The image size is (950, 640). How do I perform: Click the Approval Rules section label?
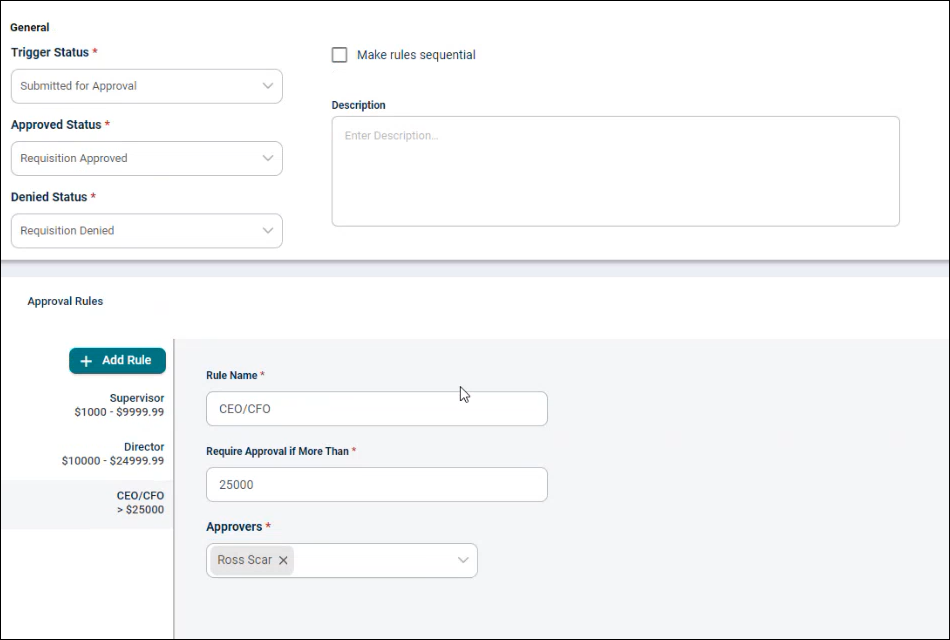(64, 301)
